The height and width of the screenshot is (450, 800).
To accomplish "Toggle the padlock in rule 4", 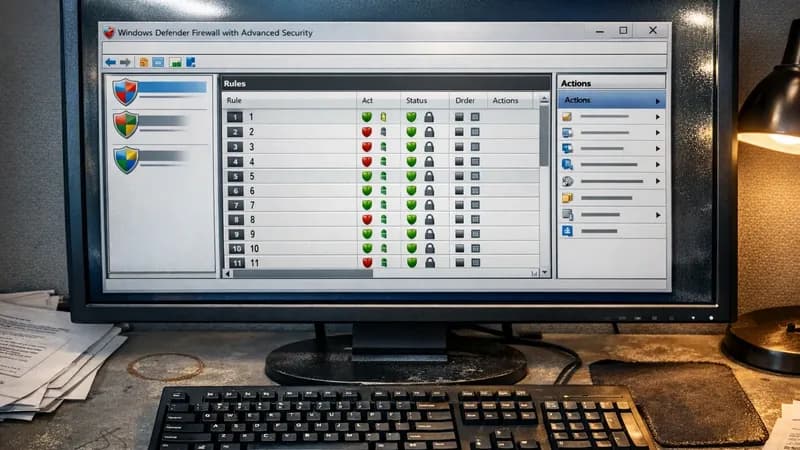I will point(429,161).
